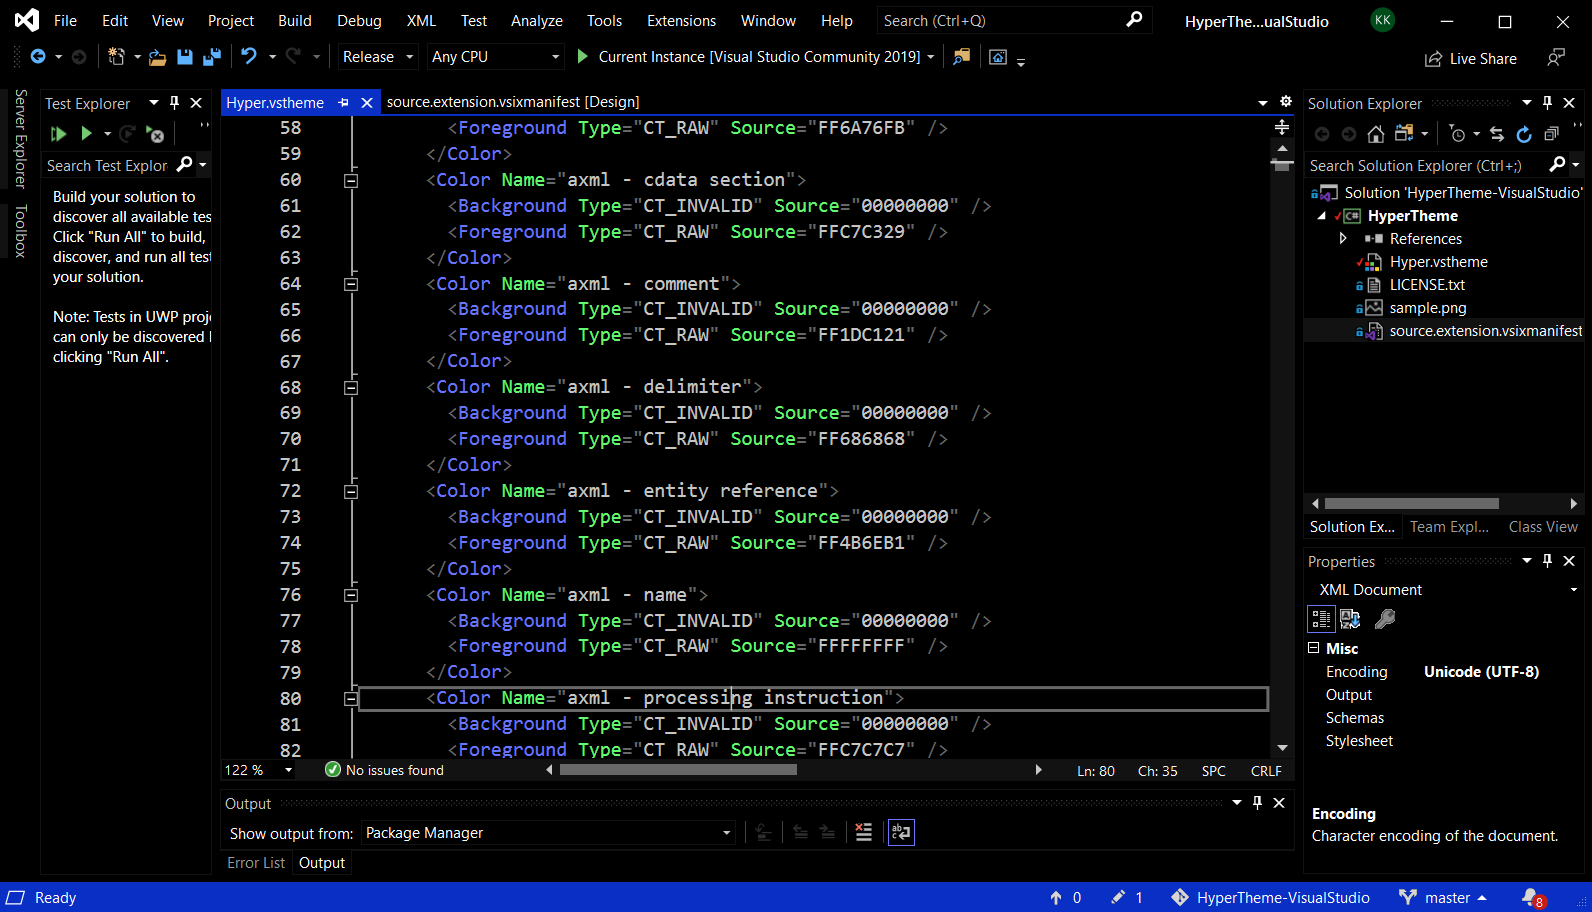
Task: Toggle pin on Hyper.vstheme tab
Action: 343,102
